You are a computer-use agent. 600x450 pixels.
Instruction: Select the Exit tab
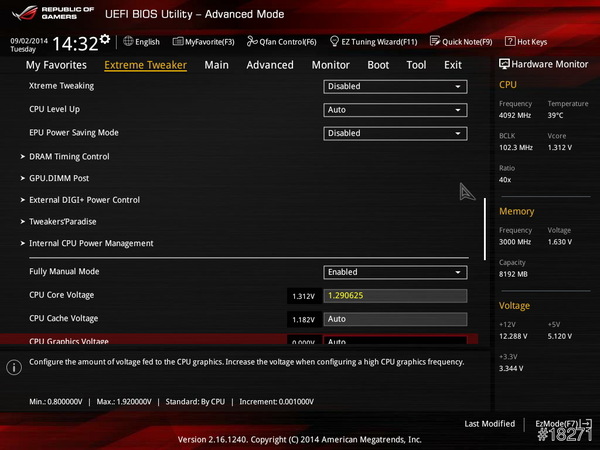453,65
